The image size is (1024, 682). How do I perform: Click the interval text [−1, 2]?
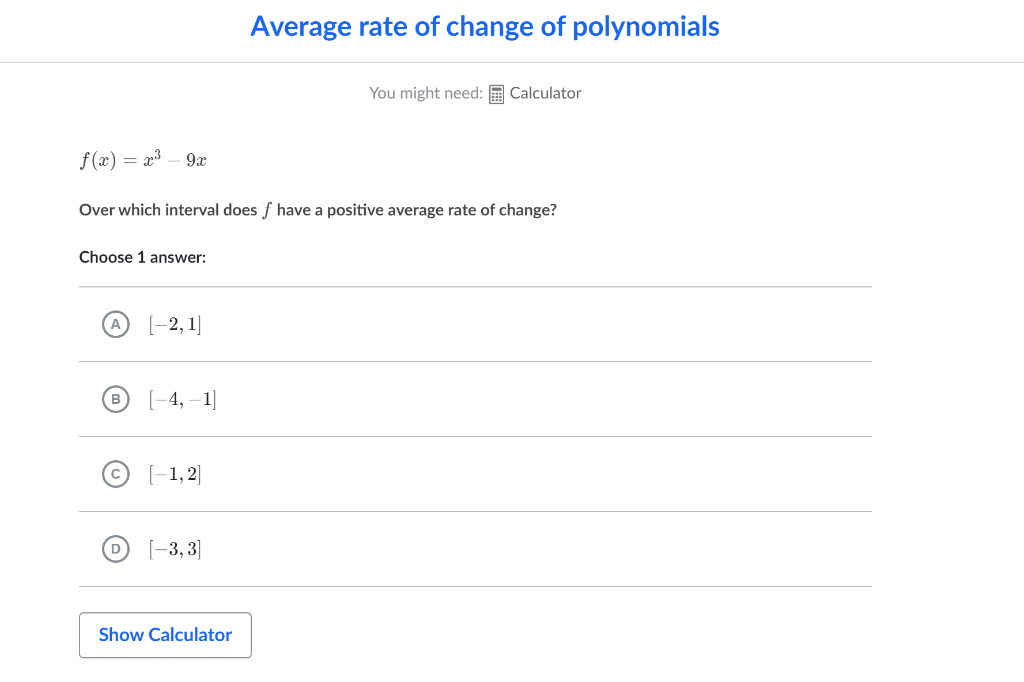point(175,474)
